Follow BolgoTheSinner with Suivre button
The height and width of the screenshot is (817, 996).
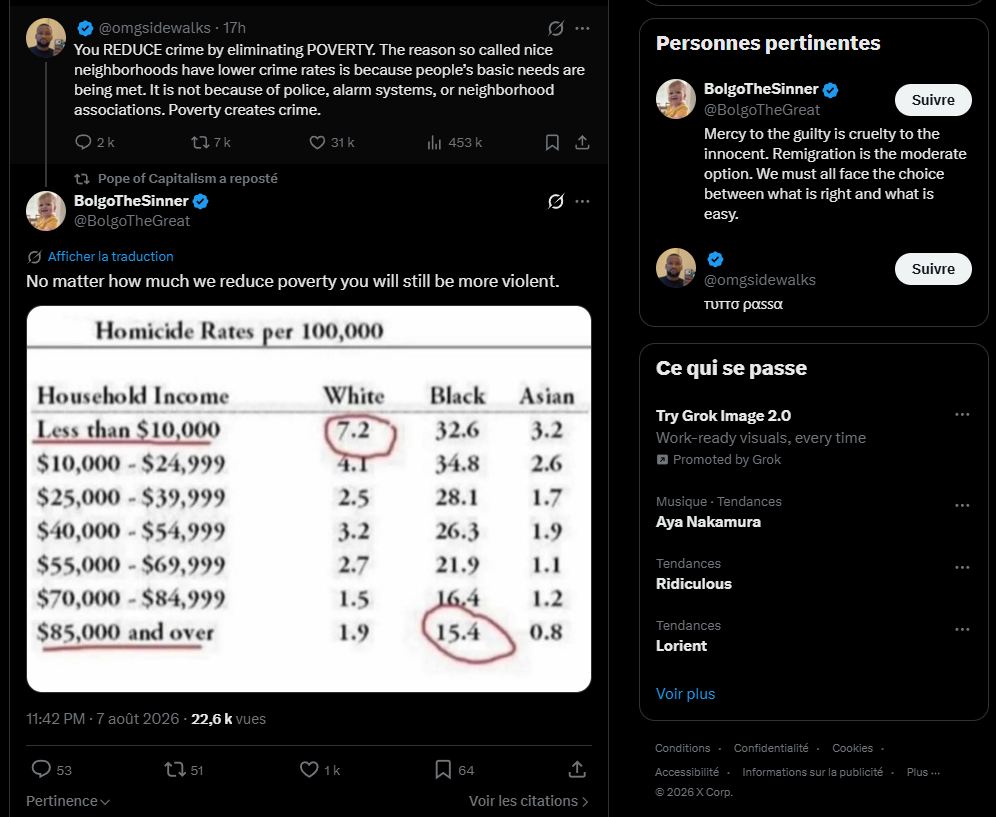pyautogui.click(x=932, y=100)
